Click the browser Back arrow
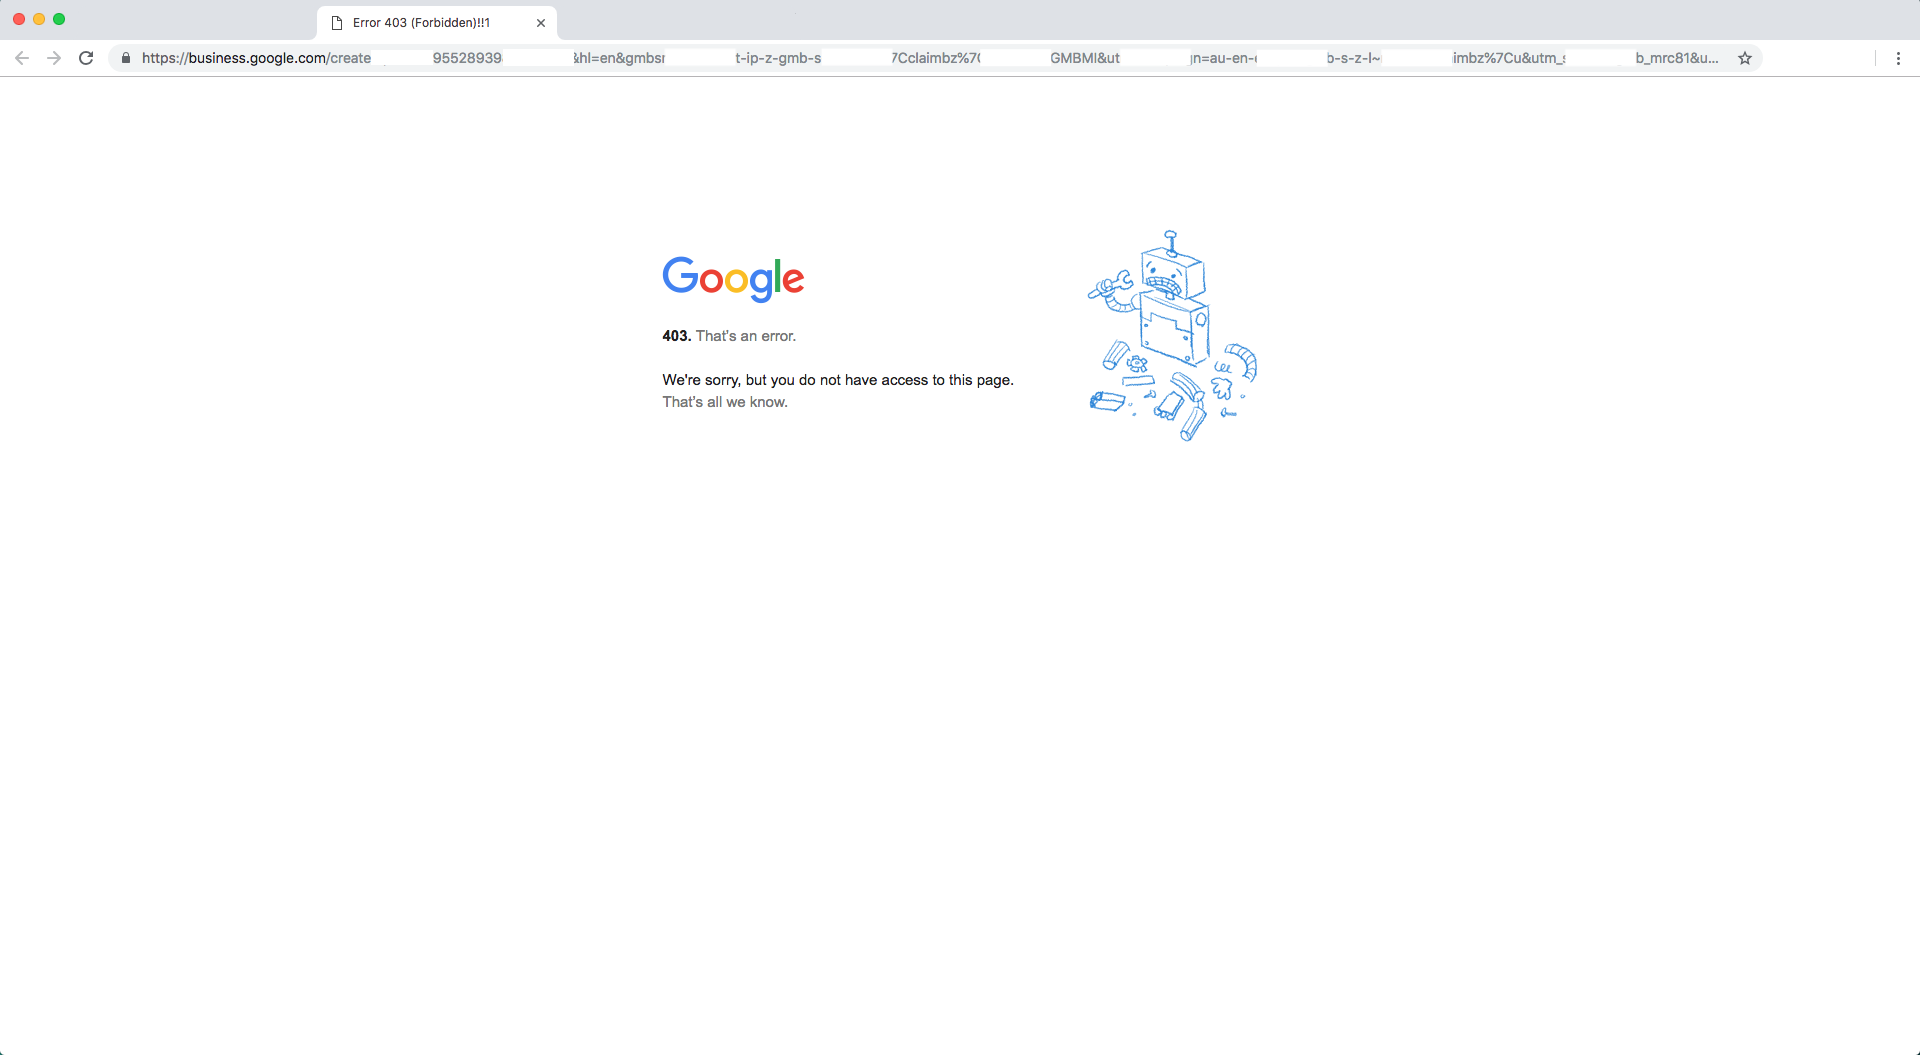This screenshot has width=1920, height=1055. click(22, 58)
